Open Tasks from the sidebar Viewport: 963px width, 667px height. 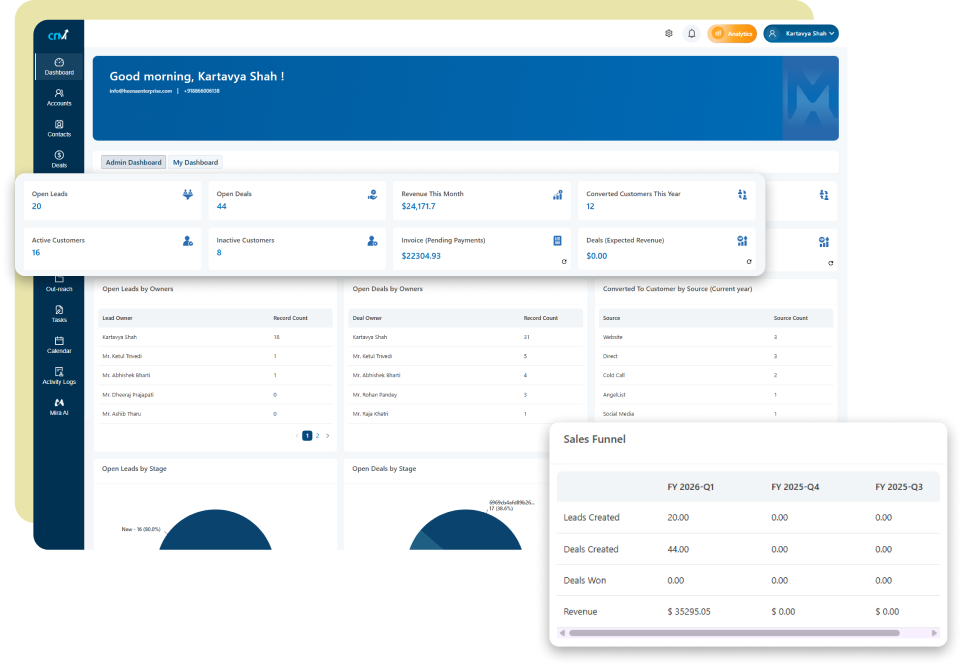click(x=59, y=314)
